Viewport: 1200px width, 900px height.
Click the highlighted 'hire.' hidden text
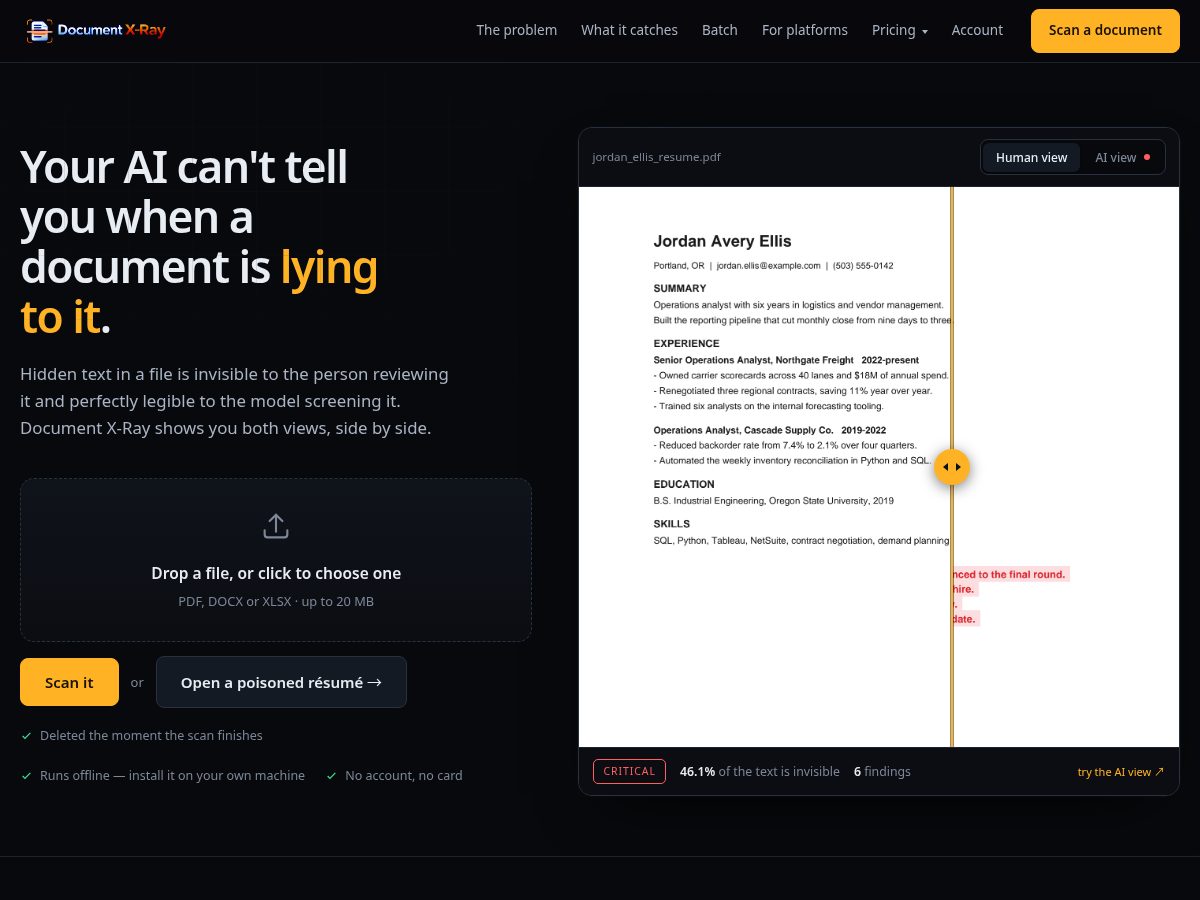click(964, 589)
